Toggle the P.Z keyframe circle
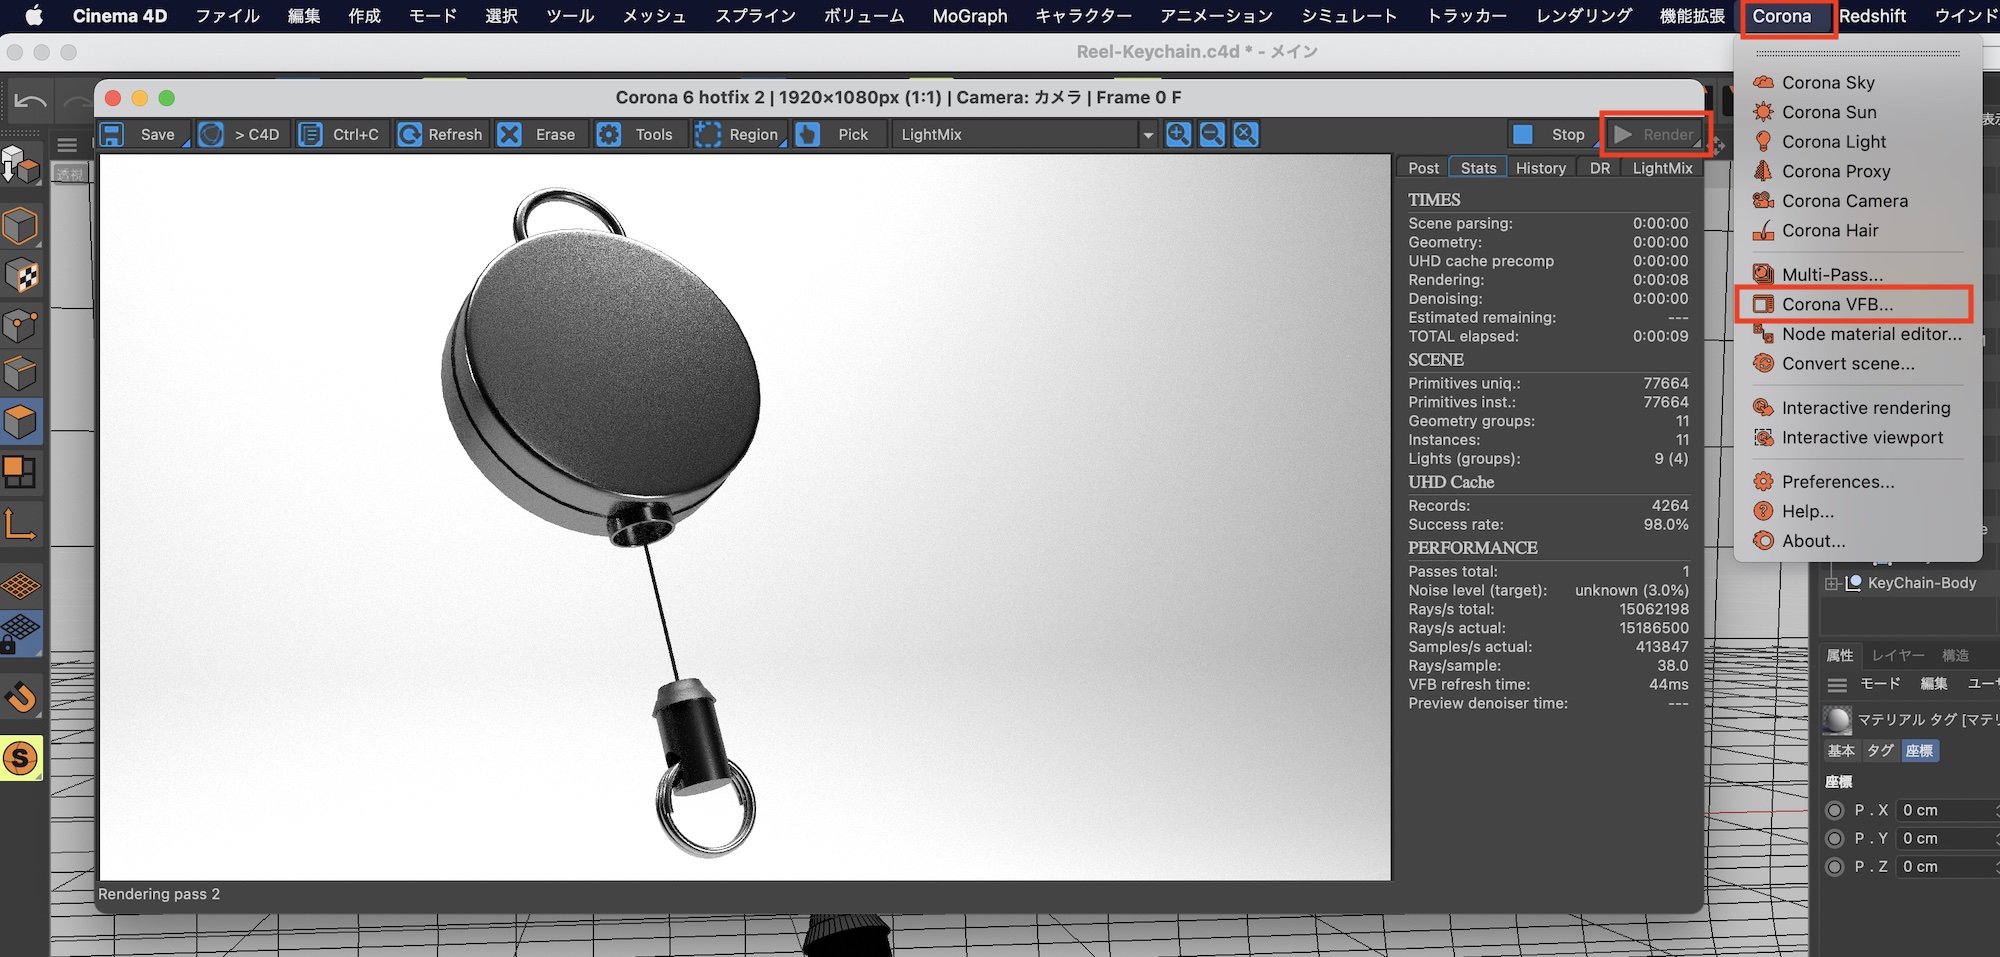Viewport: 2000px width, 957px height. pyautogui.click(x=1835, y=866)
